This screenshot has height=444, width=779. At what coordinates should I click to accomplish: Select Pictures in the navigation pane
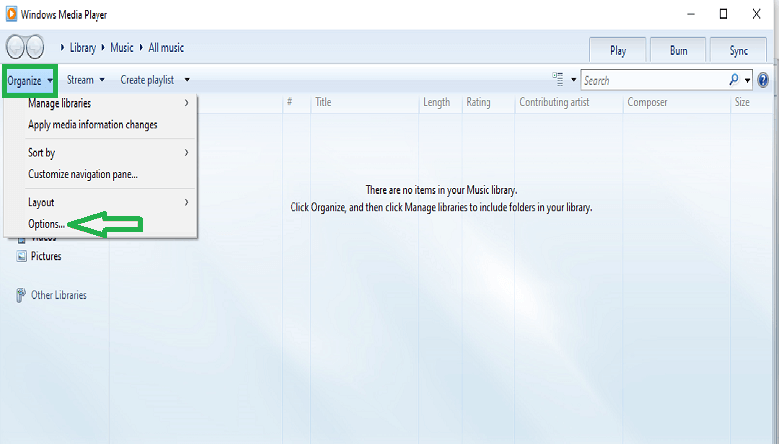pyautogui.click(x=46, y=256)
